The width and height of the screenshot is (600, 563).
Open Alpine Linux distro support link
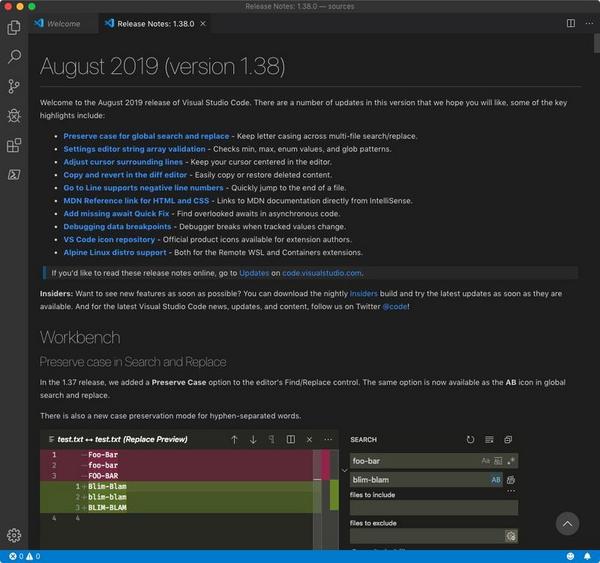click(115, 253)
